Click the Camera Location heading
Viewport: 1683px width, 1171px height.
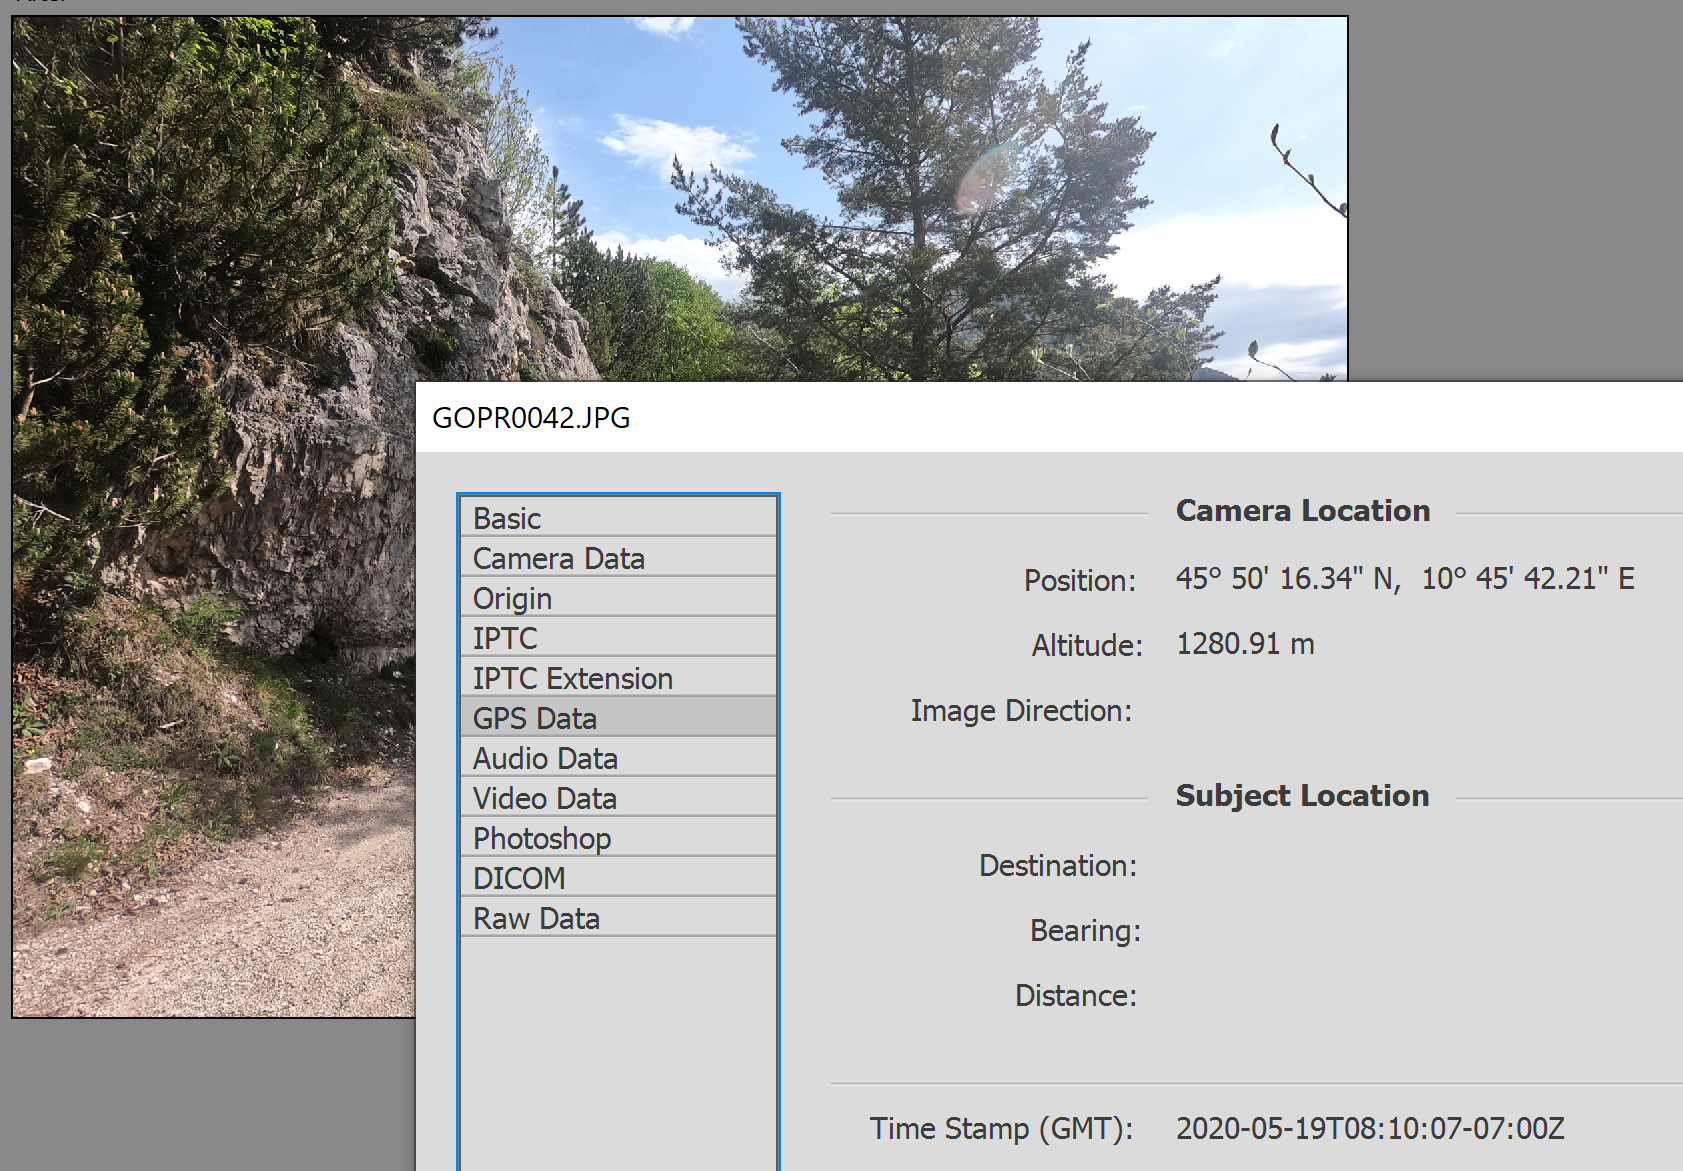(1303, 511)
